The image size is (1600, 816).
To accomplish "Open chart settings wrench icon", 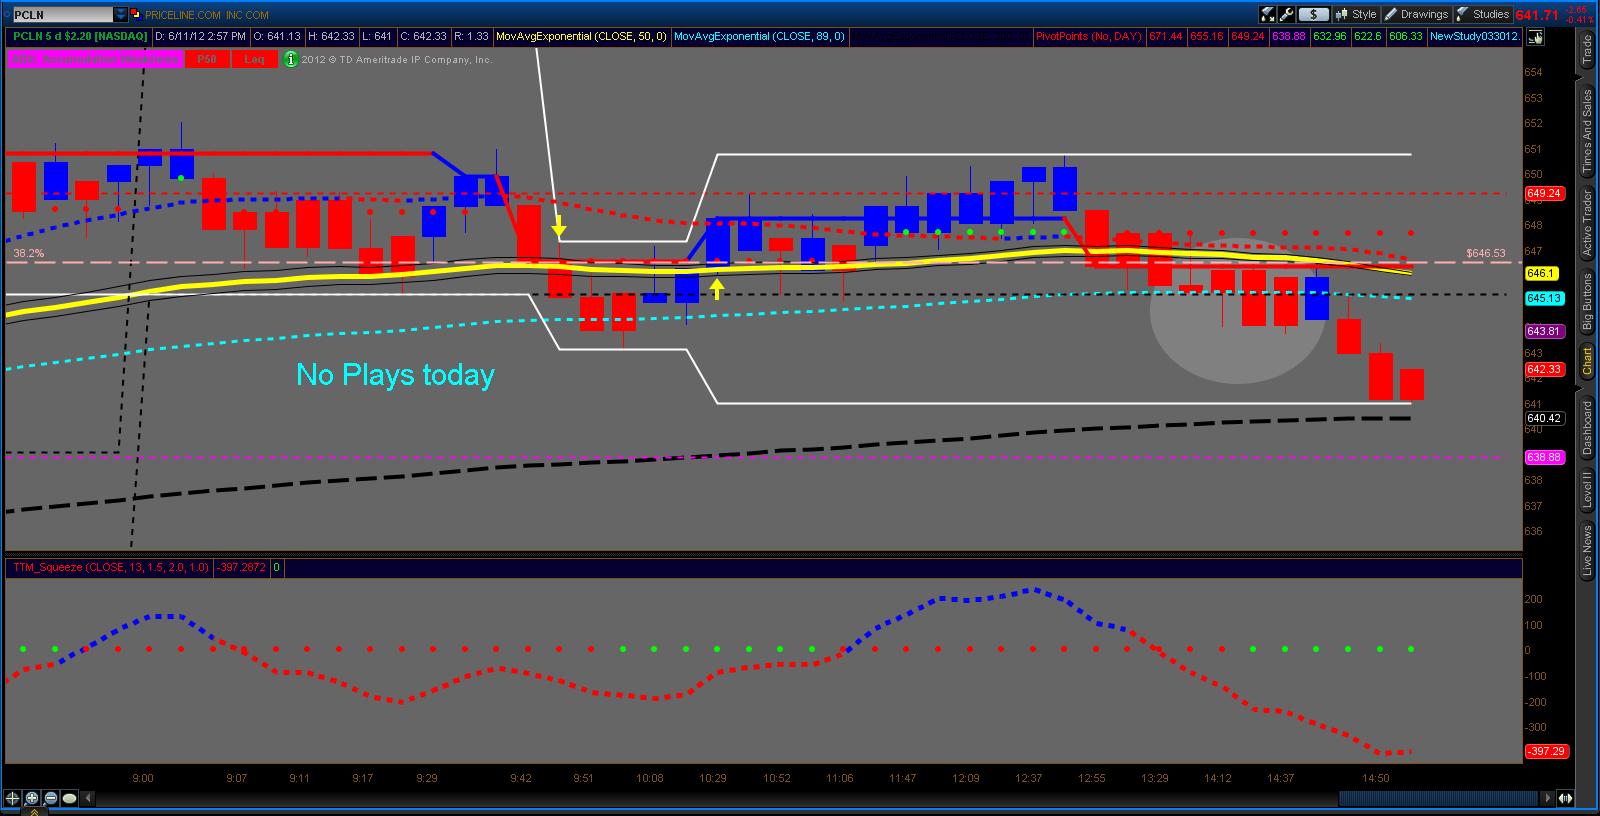I will 1287,14.
